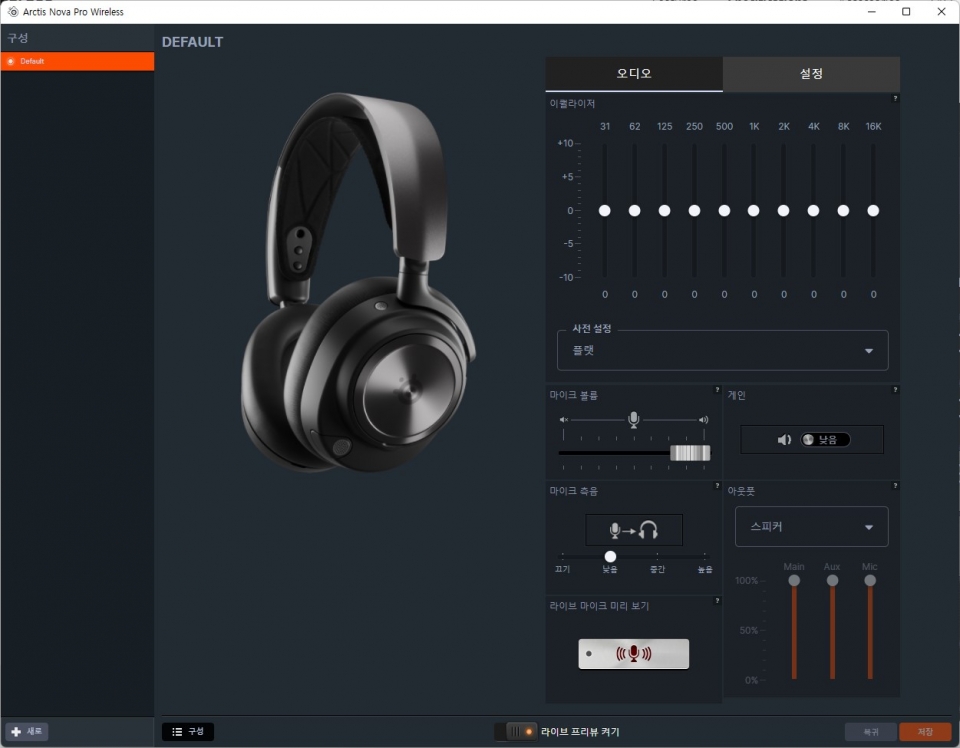Click the -10 label on the equalizer scale
The height and width of the screenshot is (748, 960).
point(566,277)
